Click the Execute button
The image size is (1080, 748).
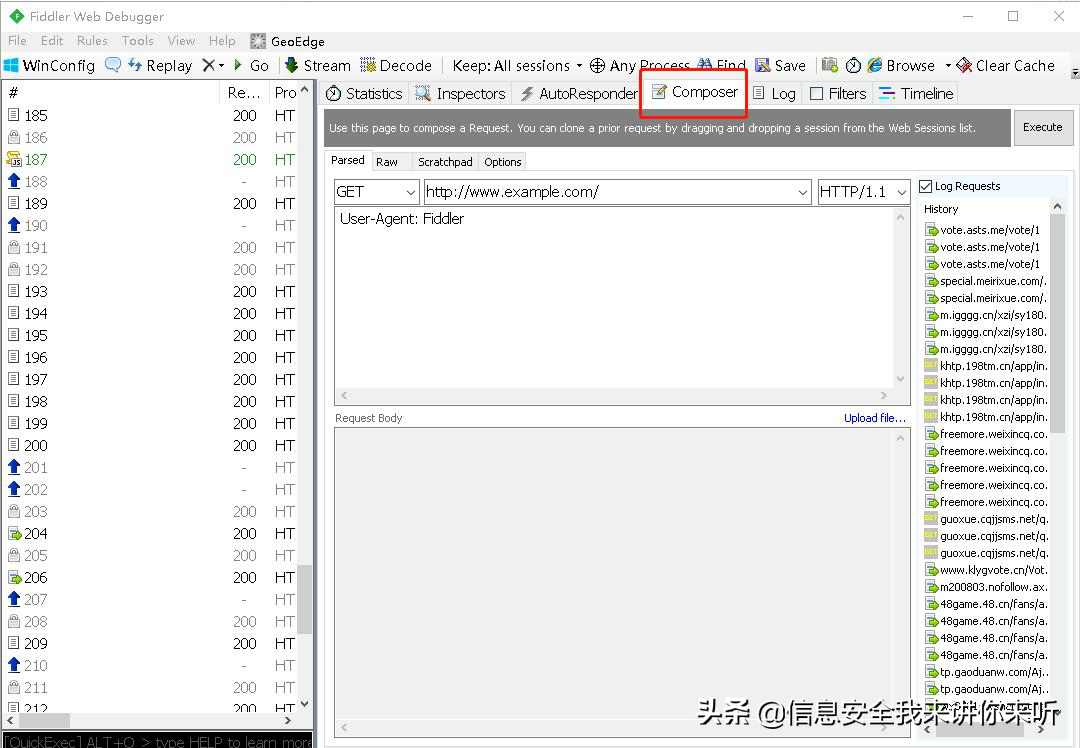[x=1043, y=127]
